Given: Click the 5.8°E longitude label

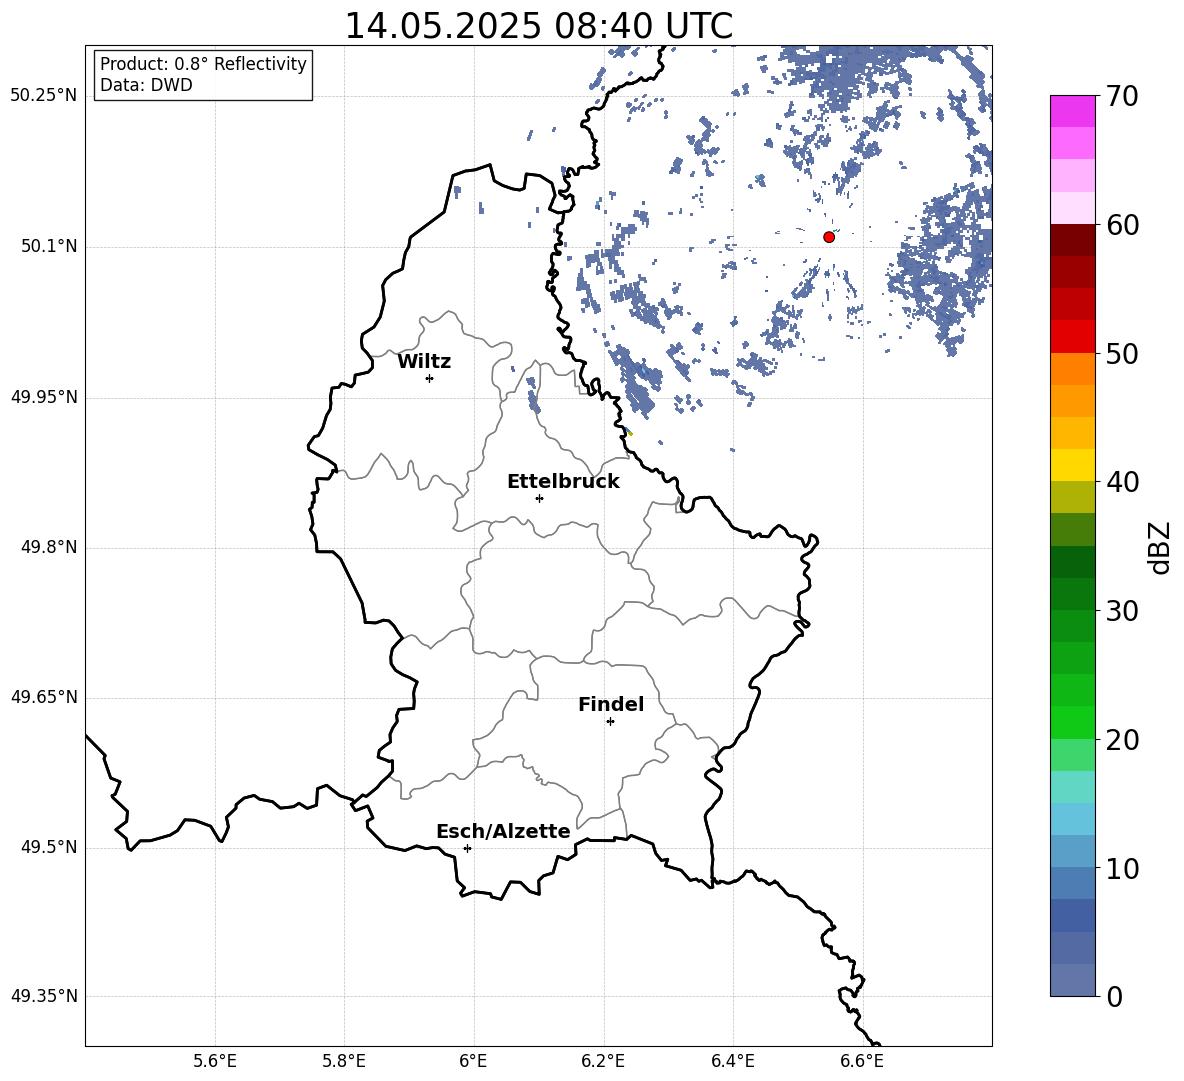Looking at the screenshot, I should tap(344, 1061).
